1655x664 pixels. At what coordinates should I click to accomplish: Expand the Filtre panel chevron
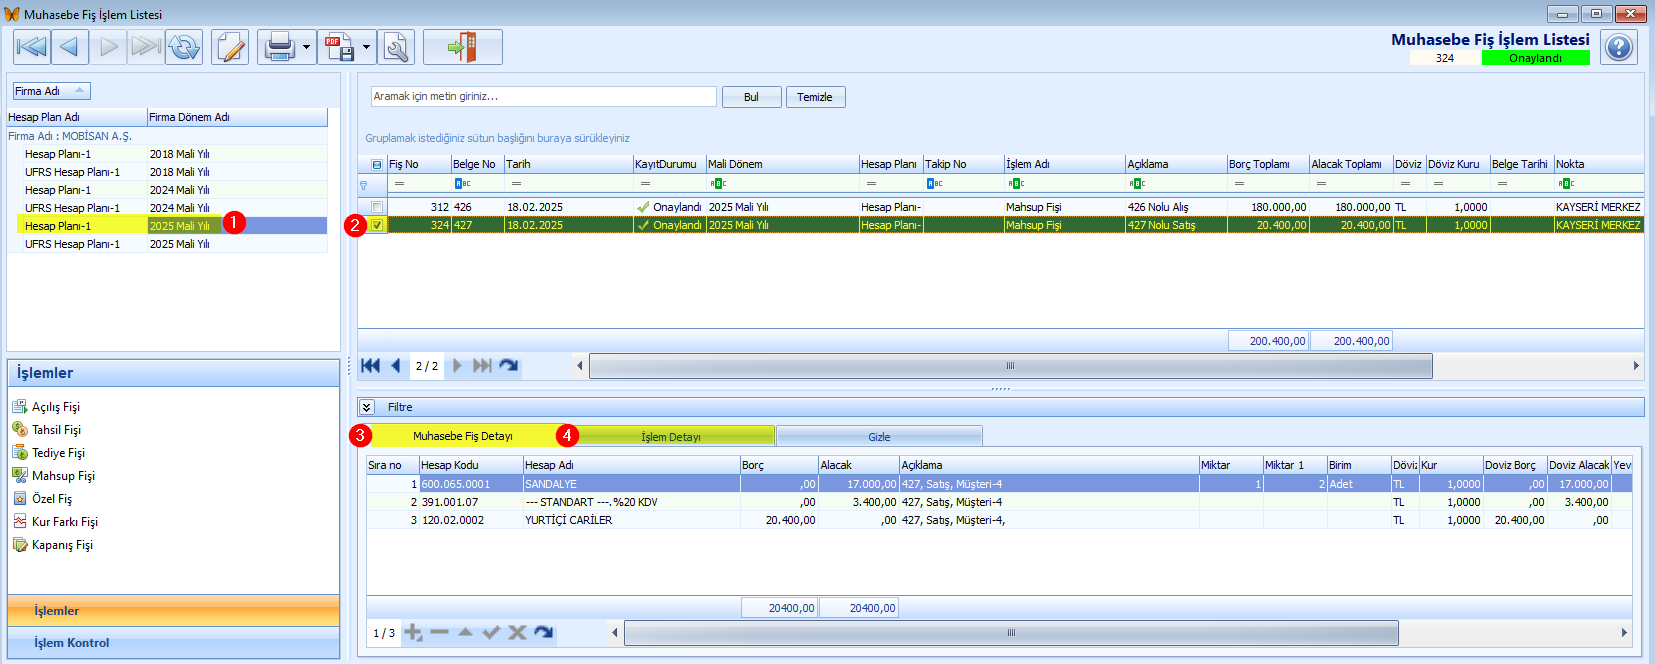pyautogui.click(x=367, y=407)
